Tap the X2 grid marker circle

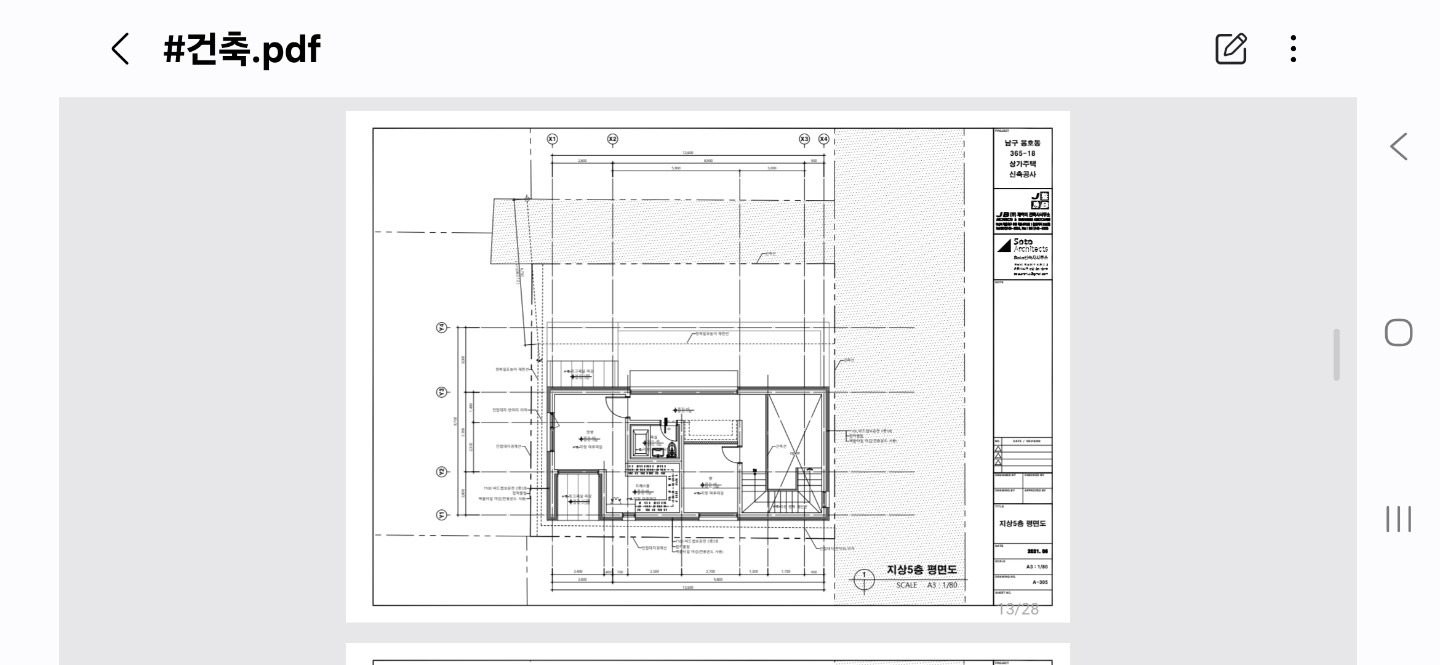pyautogui.click(x=613, y=139)
